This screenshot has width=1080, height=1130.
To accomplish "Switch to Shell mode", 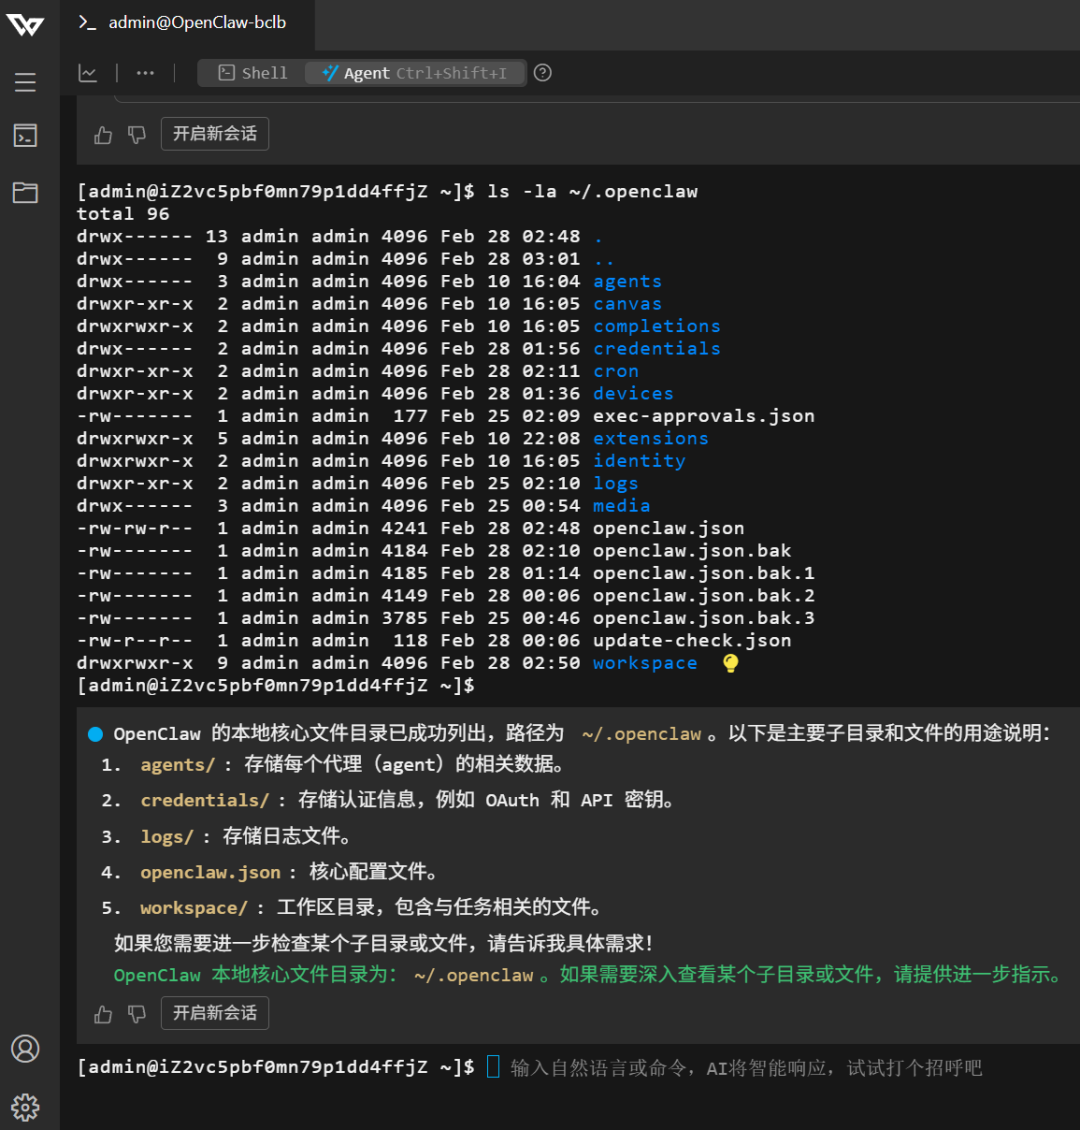I will click(252, 73).
